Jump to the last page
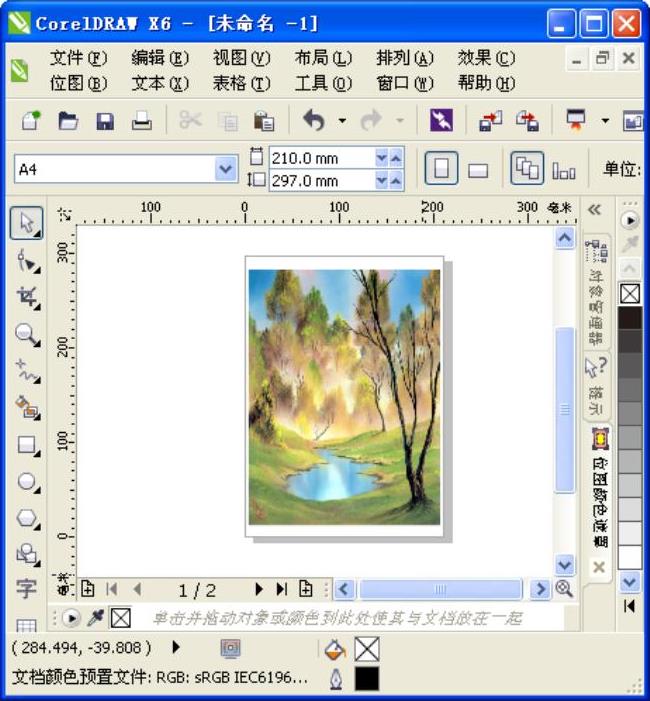The height and width of the screenshot is (701, 650). (x=282, y=589)
